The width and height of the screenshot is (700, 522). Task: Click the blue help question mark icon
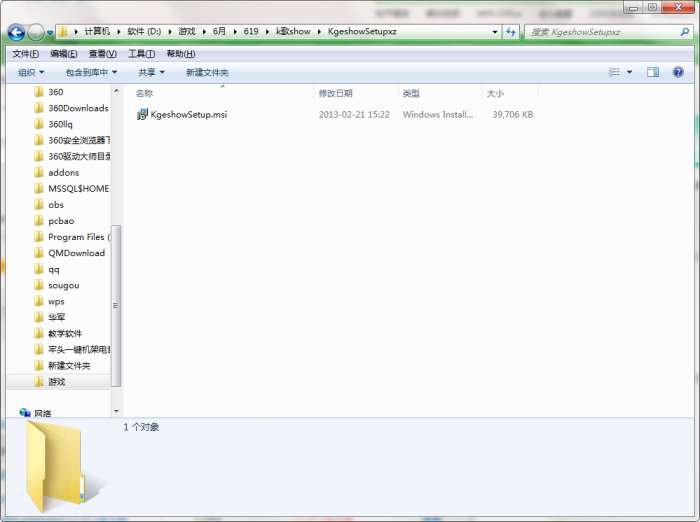point(678,72)
